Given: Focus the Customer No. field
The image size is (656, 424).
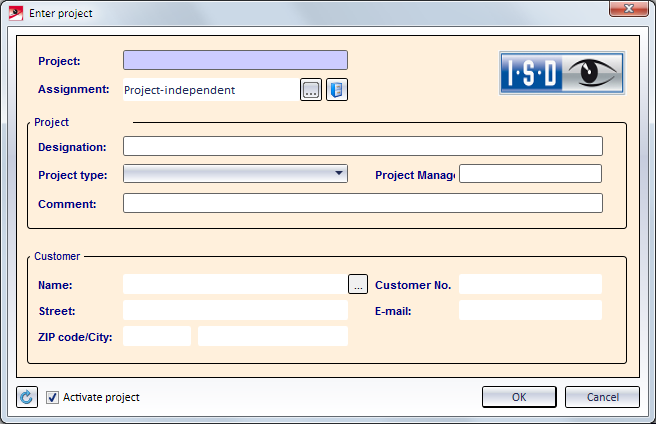Looking at the screenshot, I should click(x=530, y=285).
